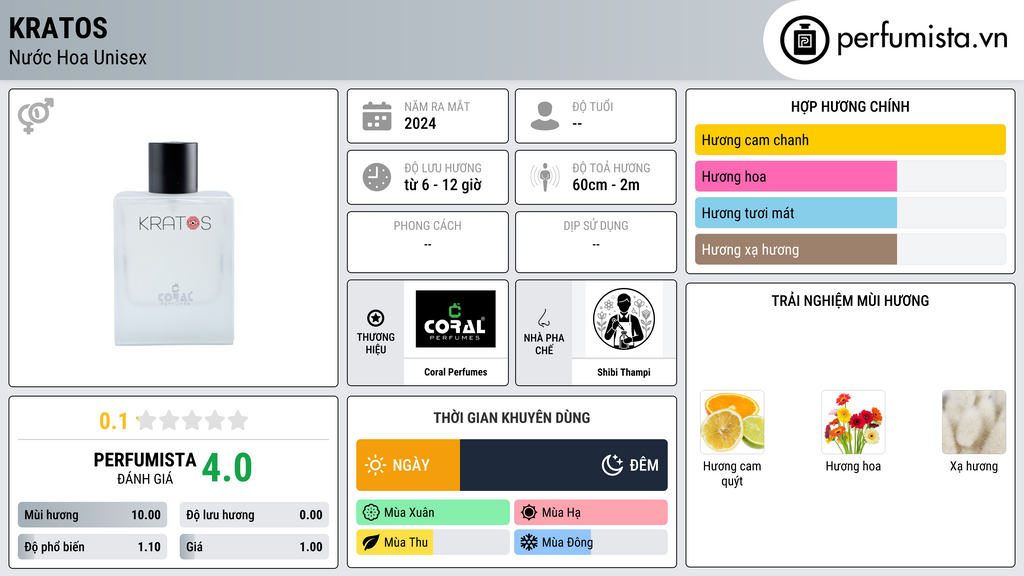
Task: Click the leaf icon next to Mùa Thu
Action: (x=371, y=542)
